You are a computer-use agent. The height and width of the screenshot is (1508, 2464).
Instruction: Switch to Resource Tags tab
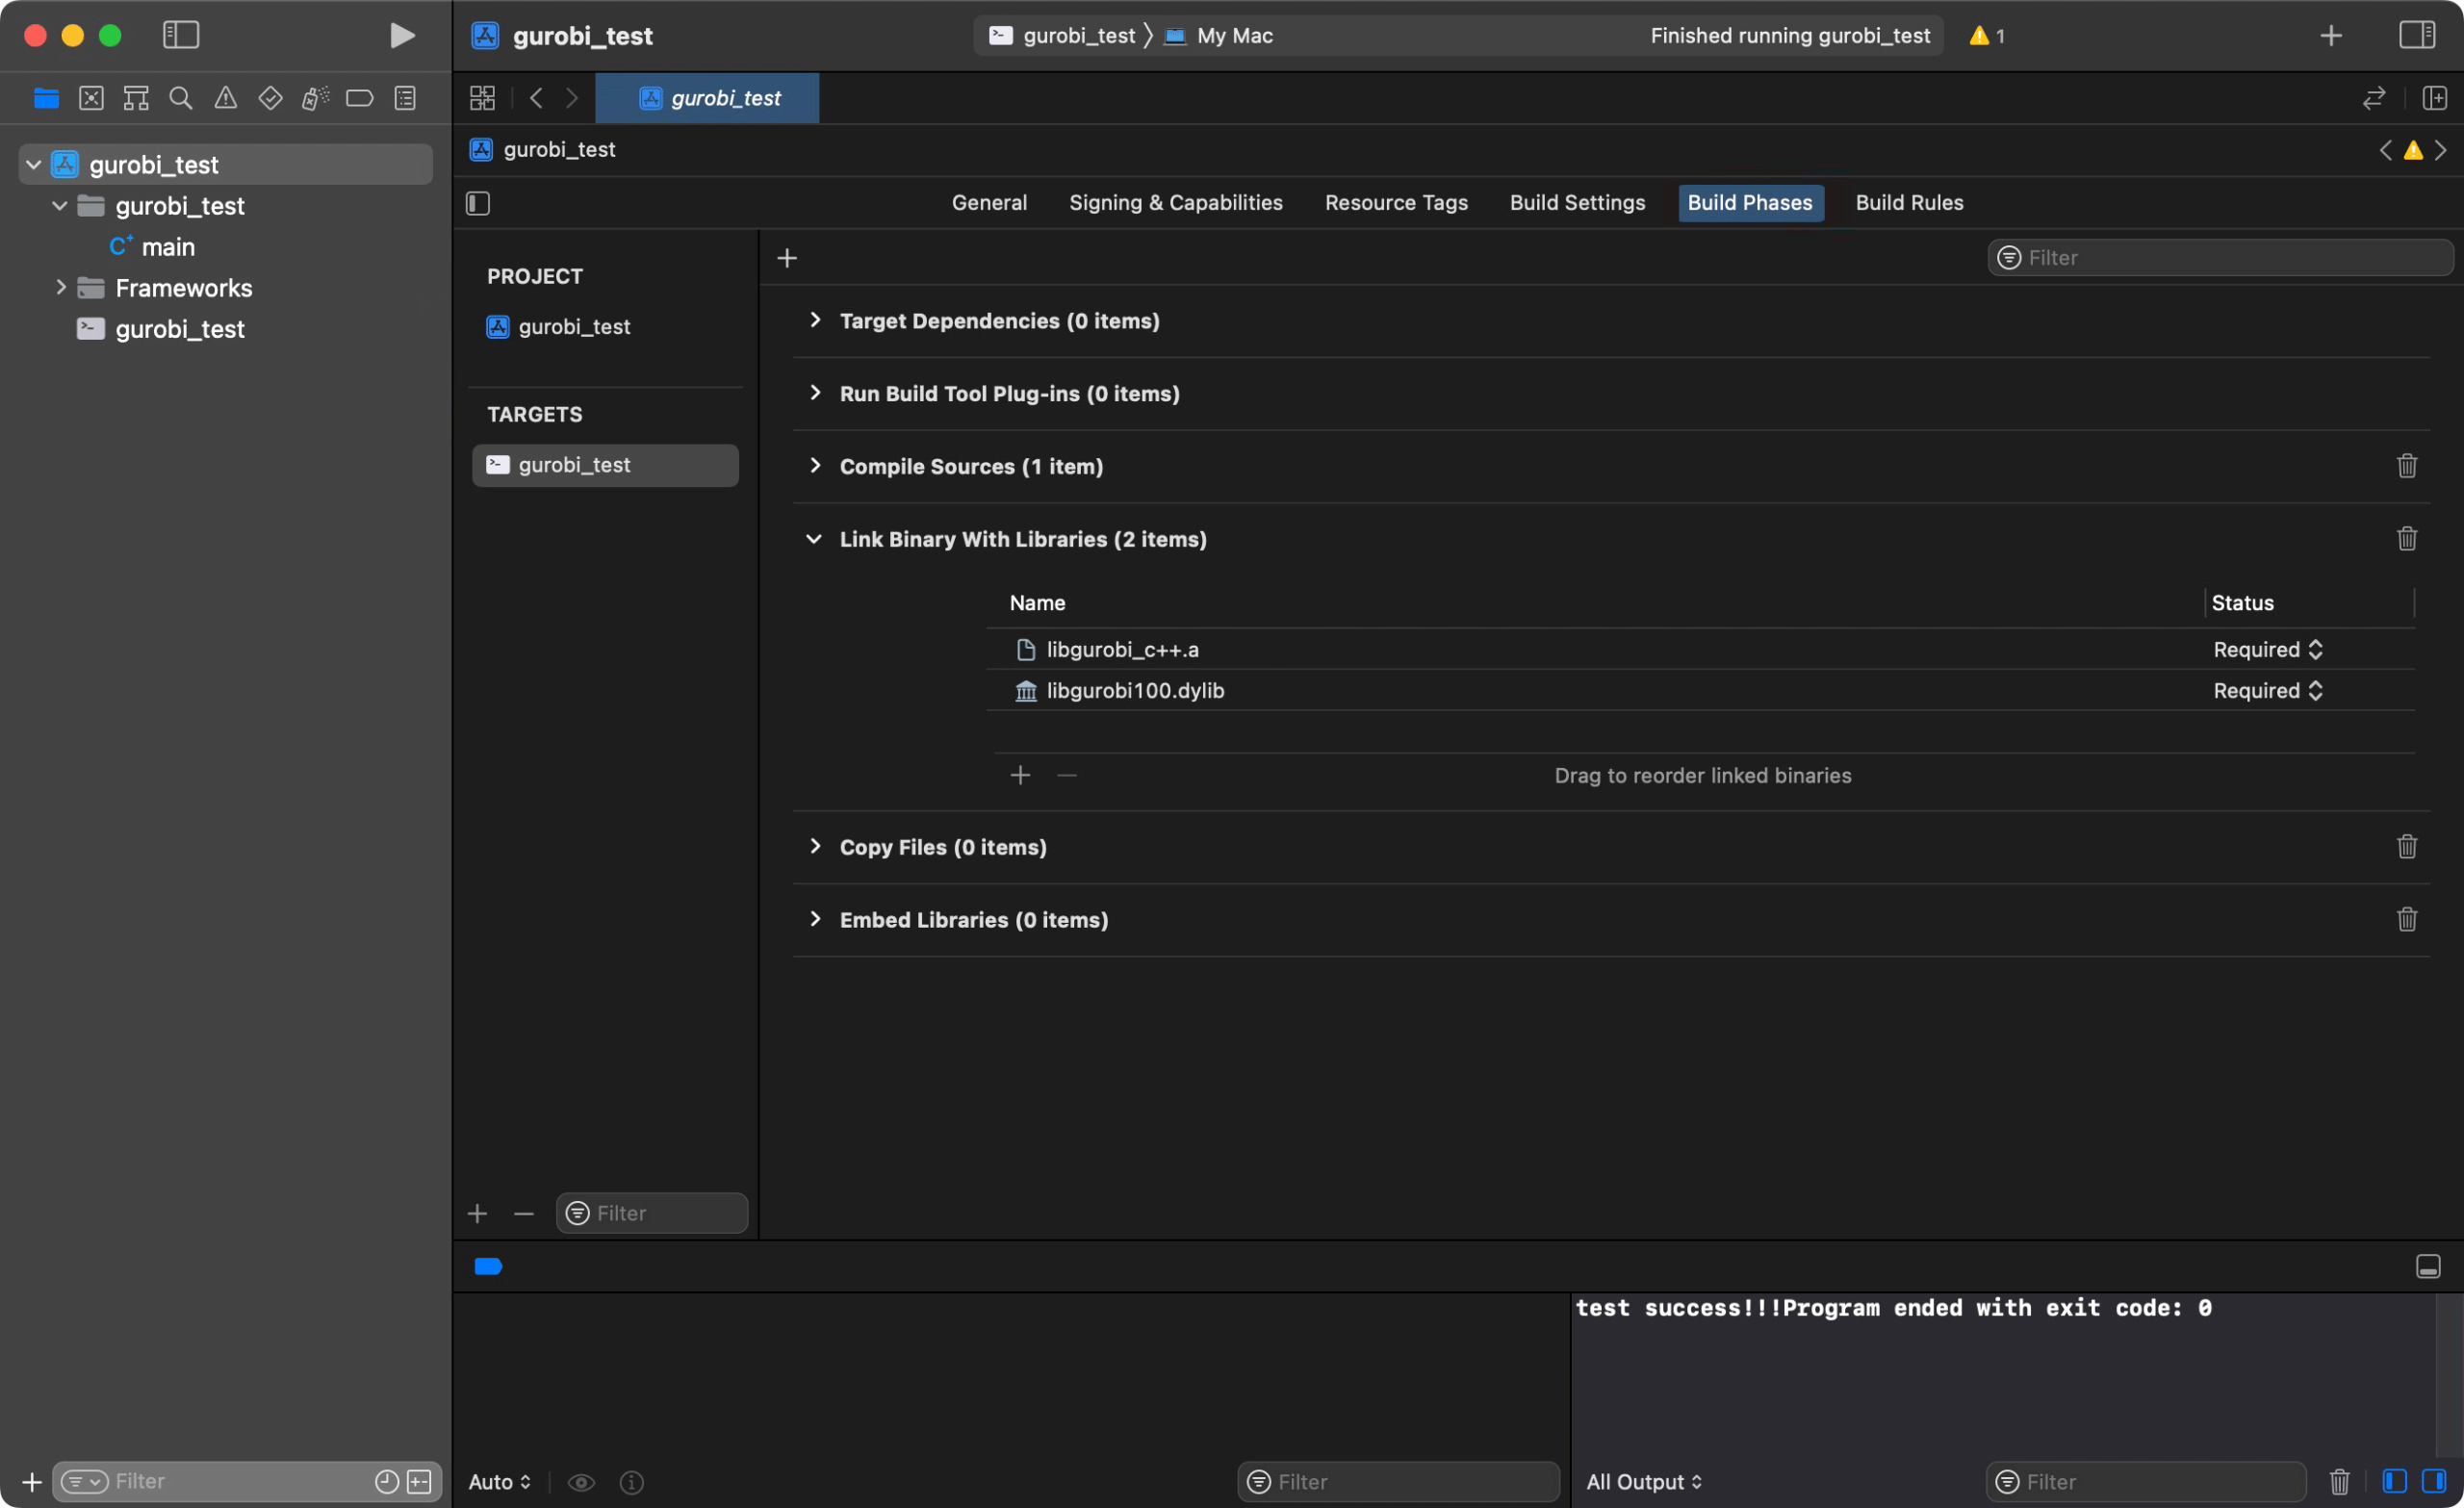coord(1396,203)
